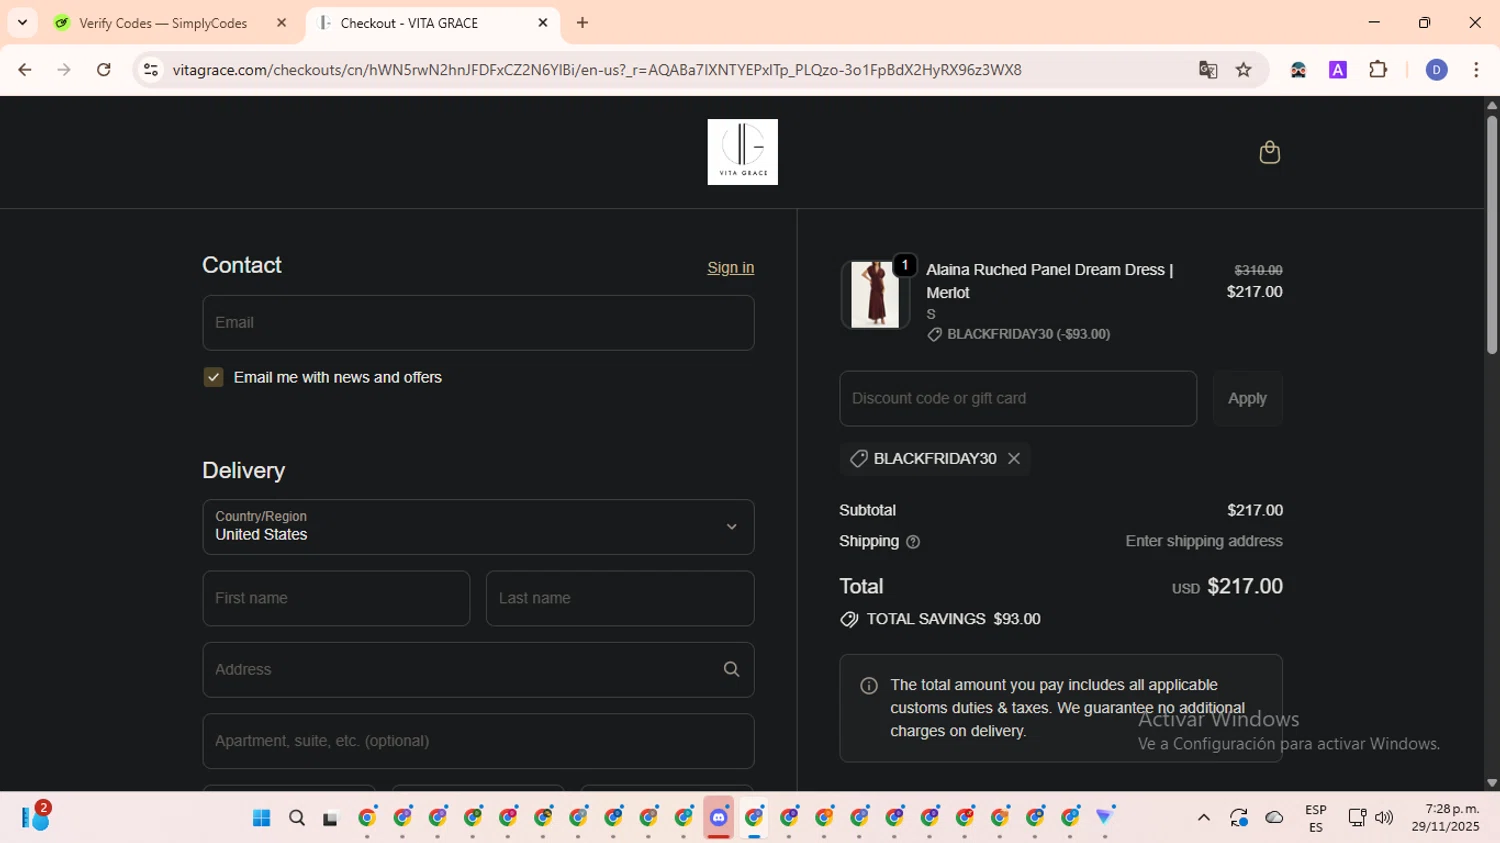The height and width of the screenshot is (843, 1500).
Task: Open the network tray icon
Action: 1357,818
